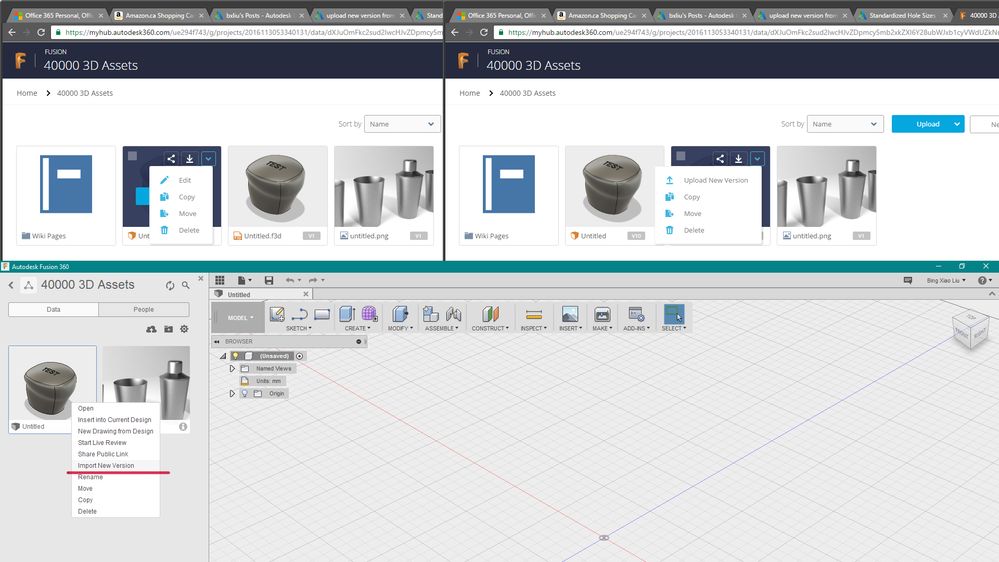Collapse the Unsaved root component tree
This screenshot has height=562, width=999.
[223, 356]
